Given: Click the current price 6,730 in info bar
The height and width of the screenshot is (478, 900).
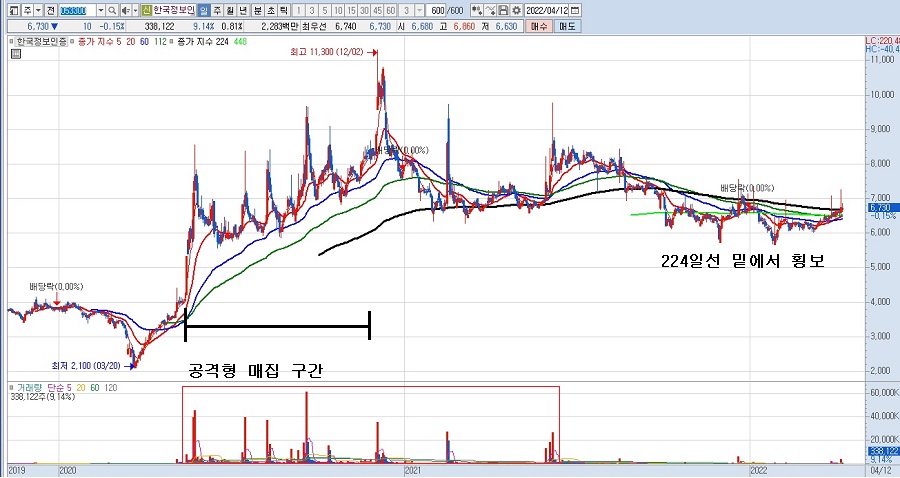Looking at the screenshot, I should (x=38, y=26).
